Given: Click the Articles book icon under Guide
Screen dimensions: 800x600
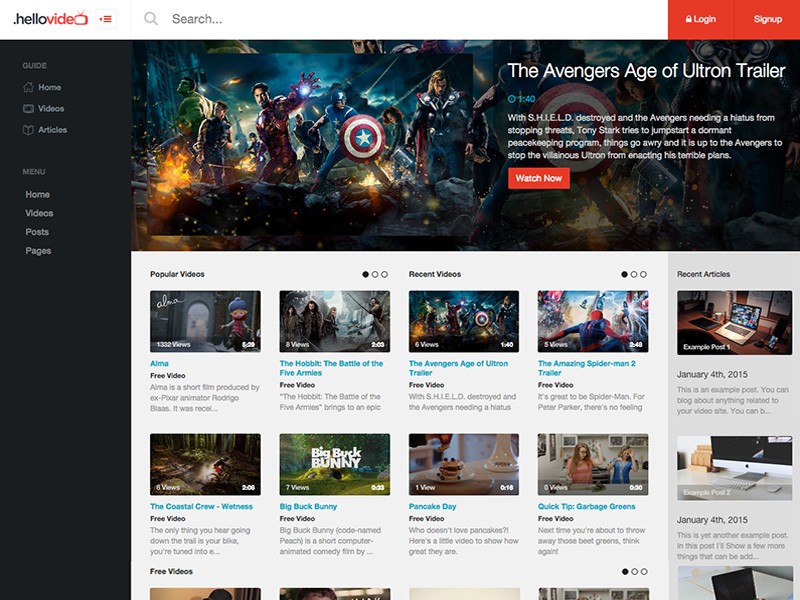Looking at the screenshot, I should click(29, 130).
